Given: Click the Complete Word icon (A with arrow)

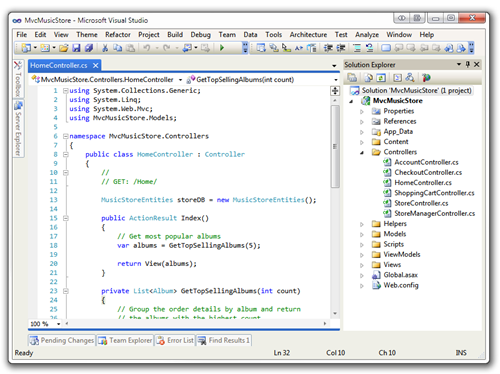Looking at the screenshot, I should click(x=299, y=48).
